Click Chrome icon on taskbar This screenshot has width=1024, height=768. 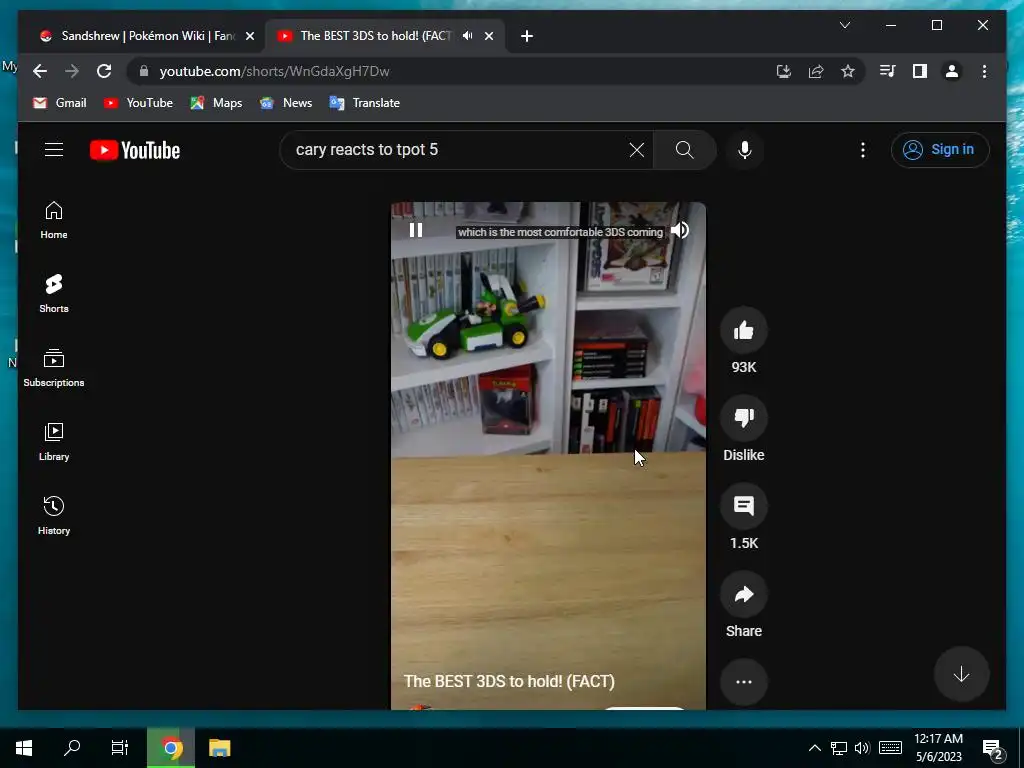[x=171, y=748]
